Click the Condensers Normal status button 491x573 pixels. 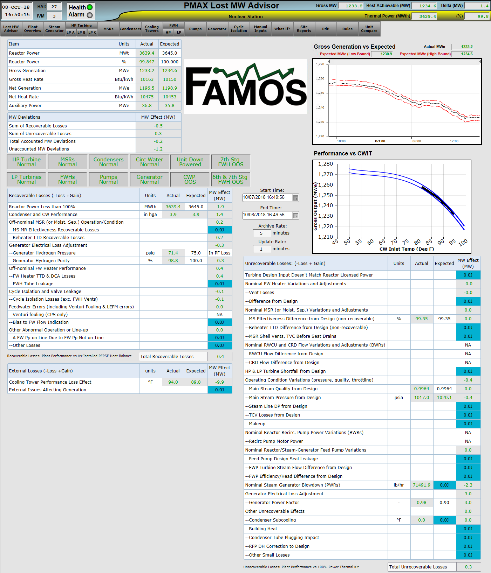[109, 162]
